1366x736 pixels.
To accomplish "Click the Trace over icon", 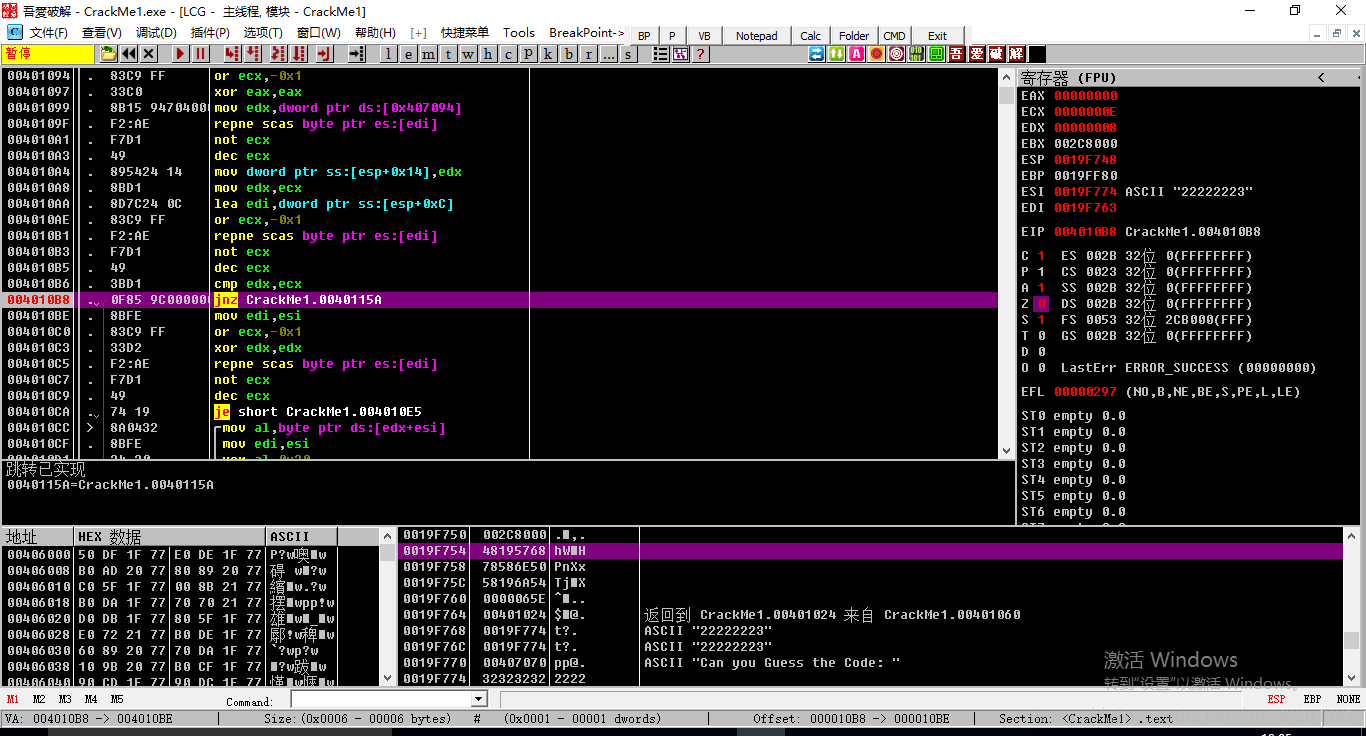I will (x=298, y=54).
